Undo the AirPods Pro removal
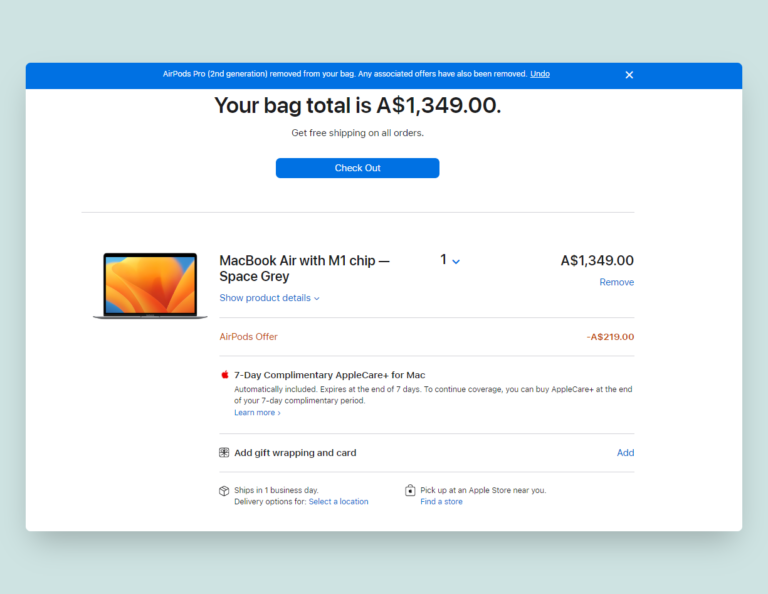Screen dimensions: 768x594 540,74
